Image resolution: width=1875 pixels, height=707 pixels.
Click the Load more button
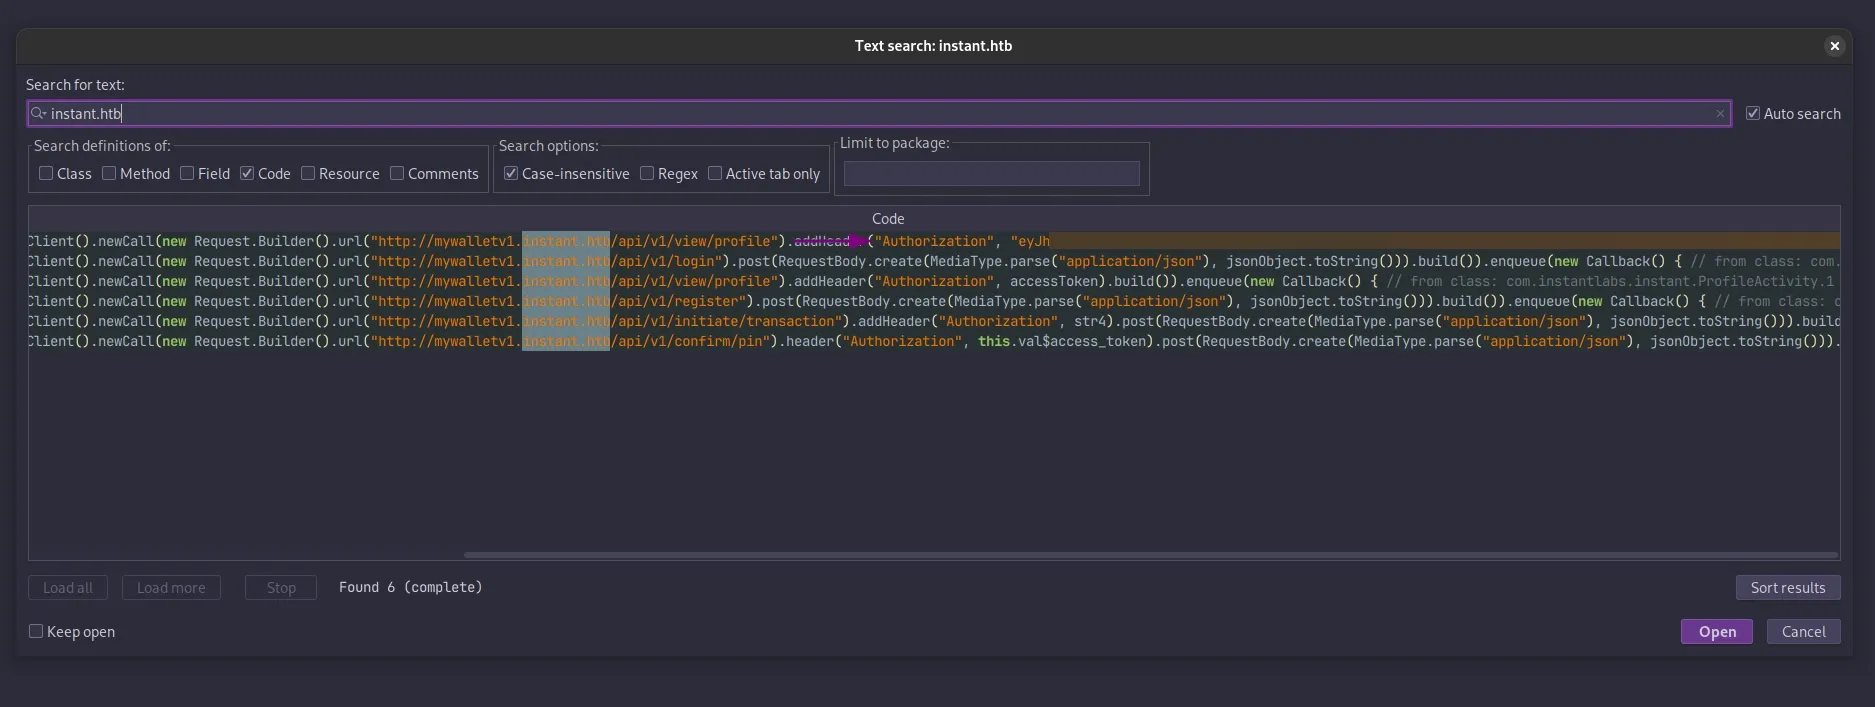[x=171, y=588]
